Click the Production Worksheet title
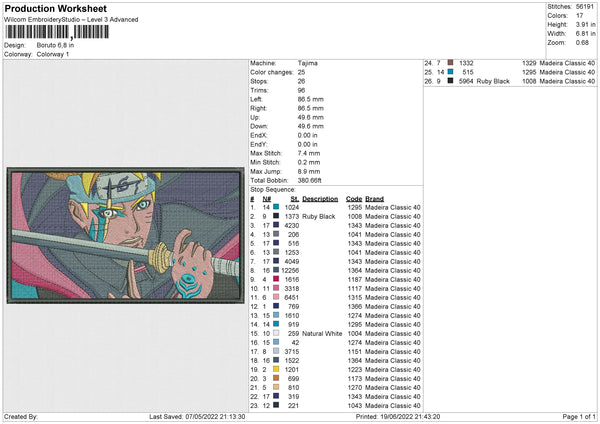Image resolution: width=600 pixels, height=424 pixels. click(x=55, y=9)
